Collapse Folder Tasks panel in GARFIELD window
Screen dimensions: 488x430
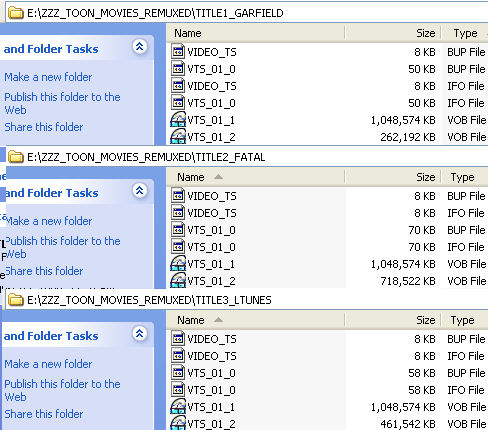140,47
